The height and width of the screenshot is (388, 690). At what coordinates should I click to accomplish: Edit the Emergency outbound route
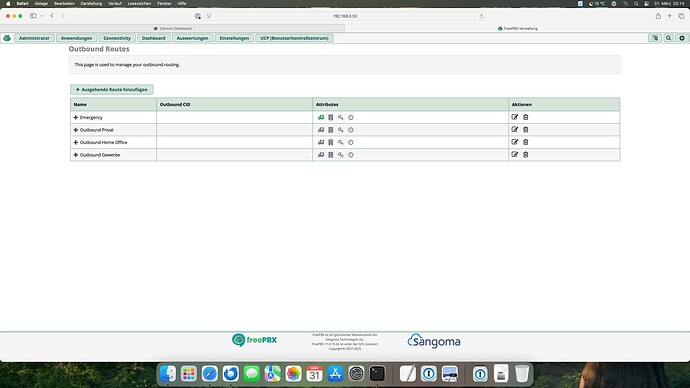514,117
